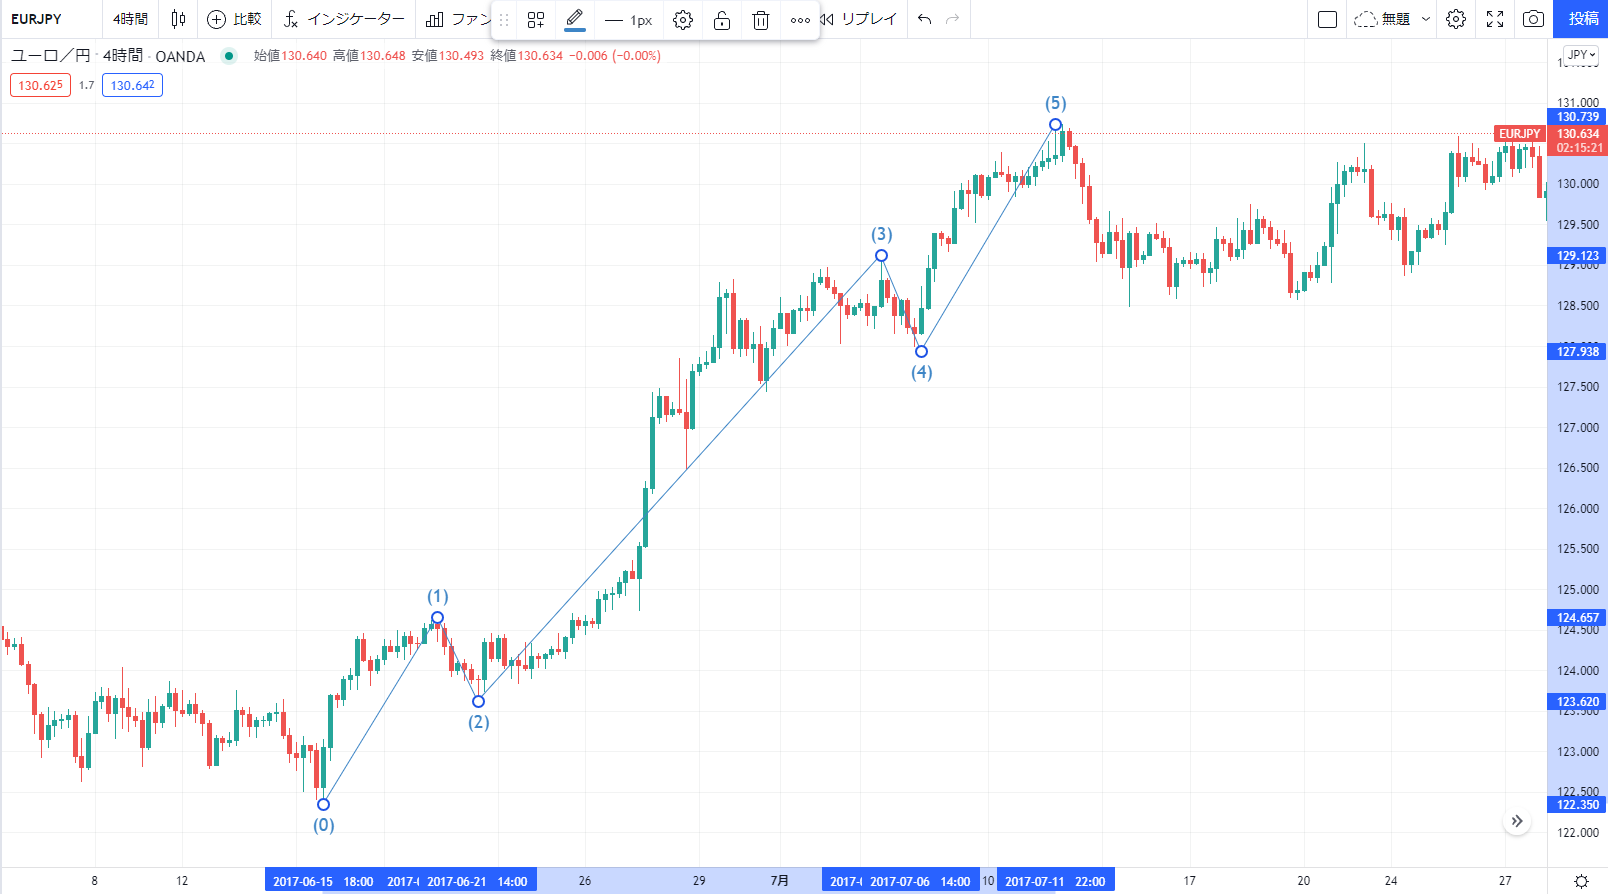Click the 127.938 price axis label

(1578, 352)
